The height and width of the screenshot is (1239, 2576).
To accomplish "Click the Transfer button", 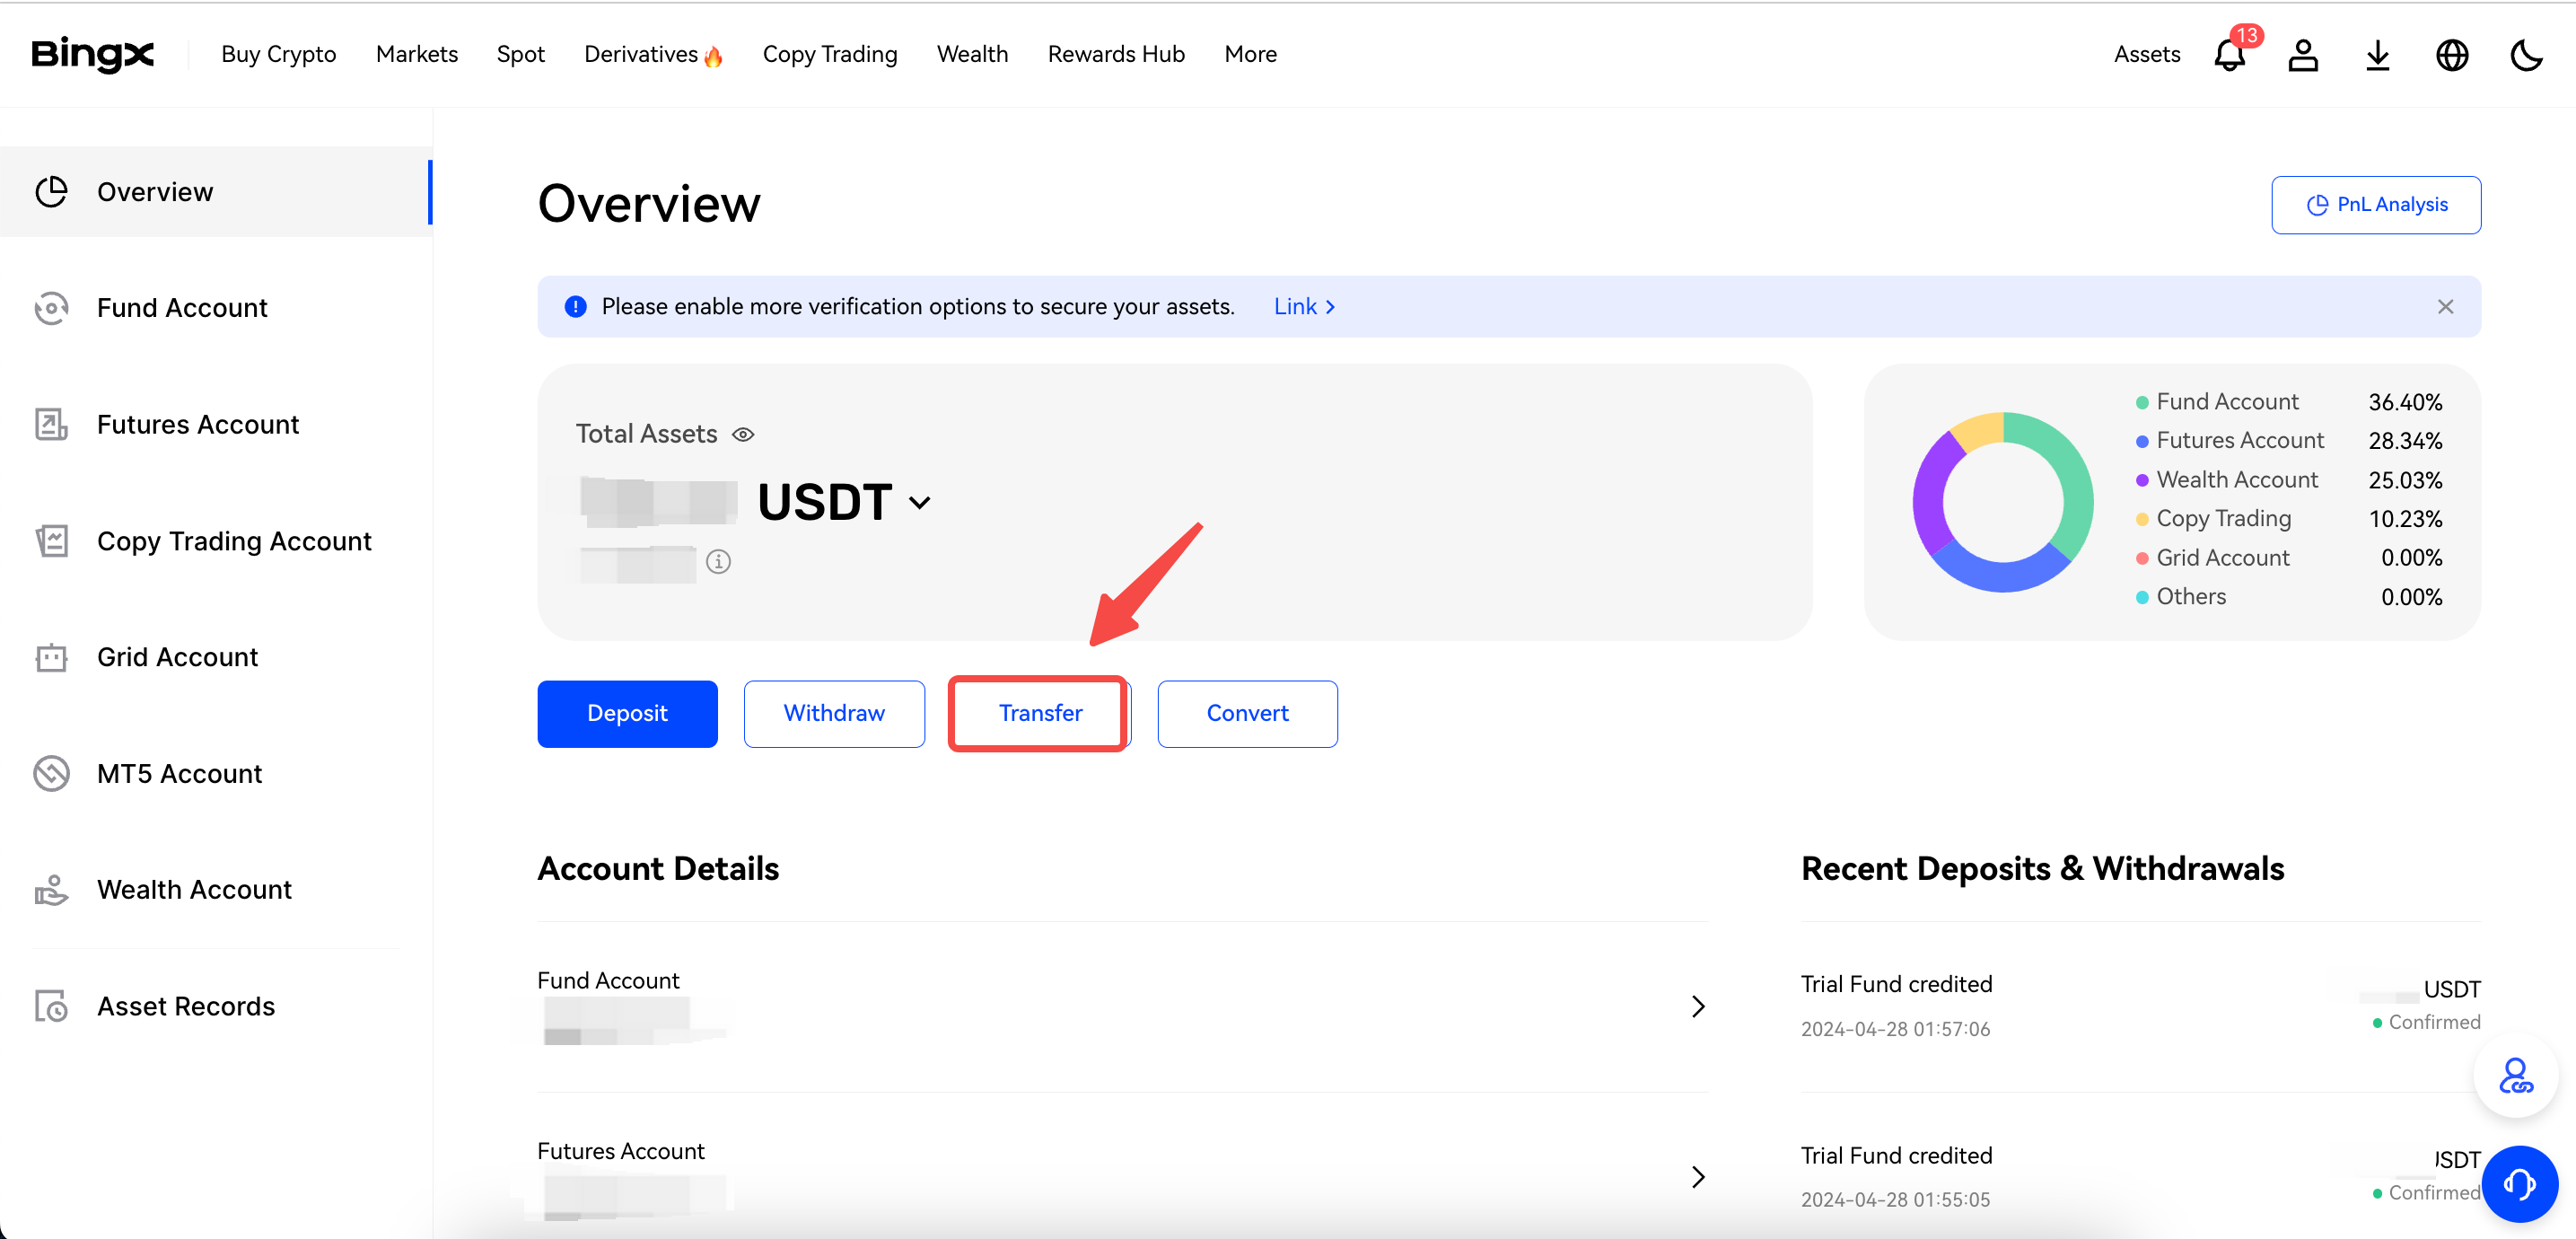I will click(1040, 714).
